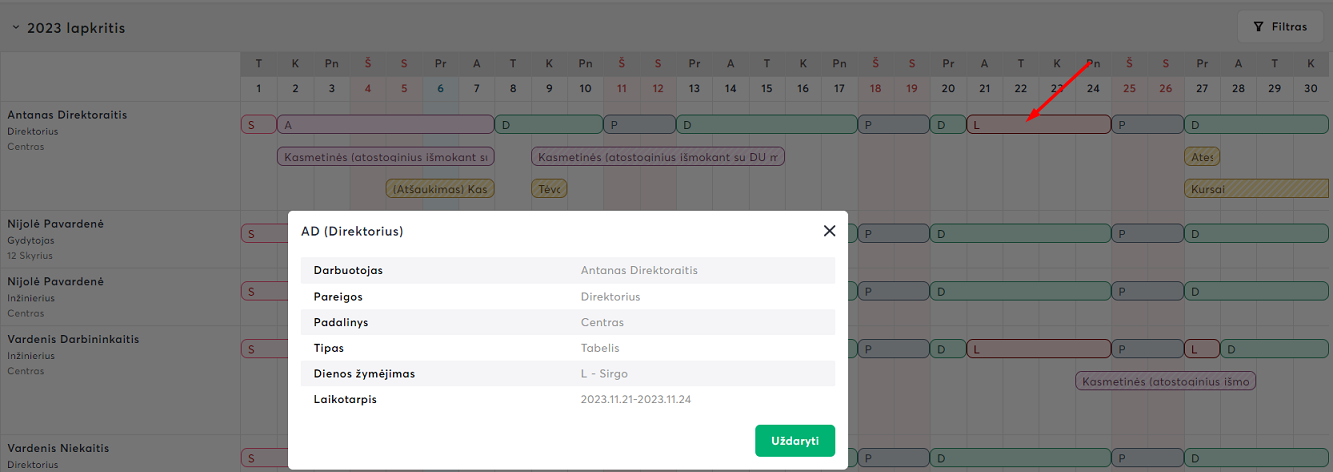Screen dimensions: 1333x472
Task: Click day 21 column header
Action: tap(984, 88)
